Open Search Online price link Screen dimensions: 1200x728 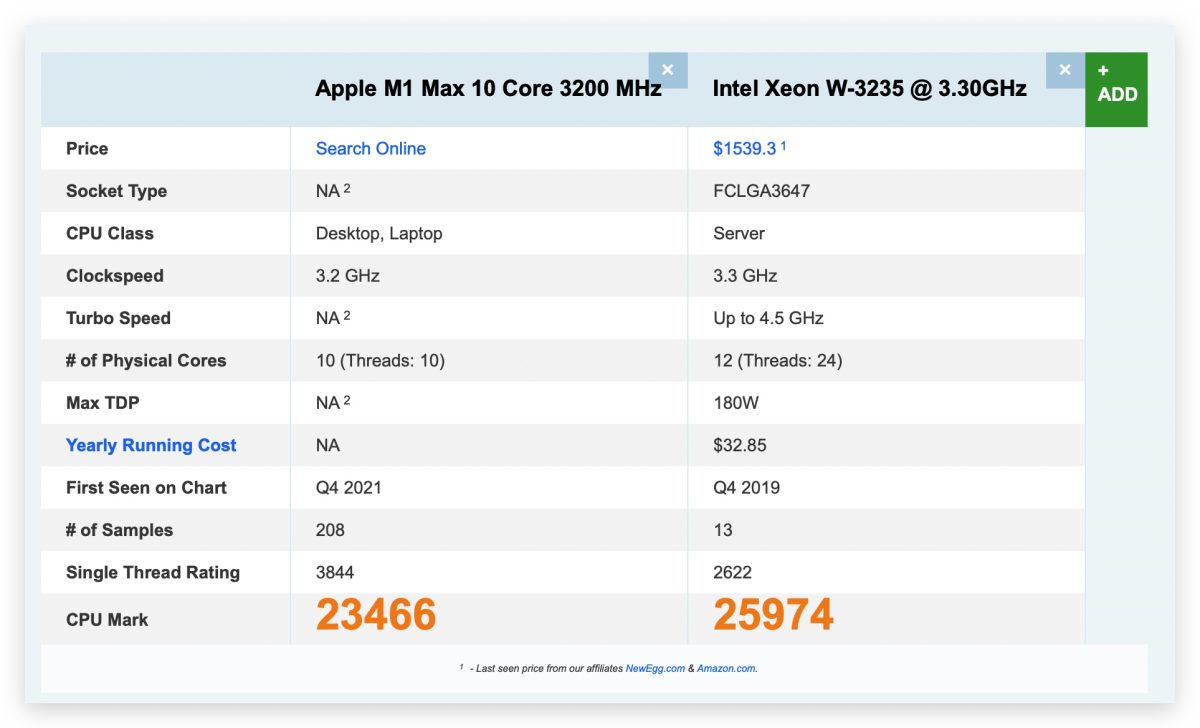(371, 148)
